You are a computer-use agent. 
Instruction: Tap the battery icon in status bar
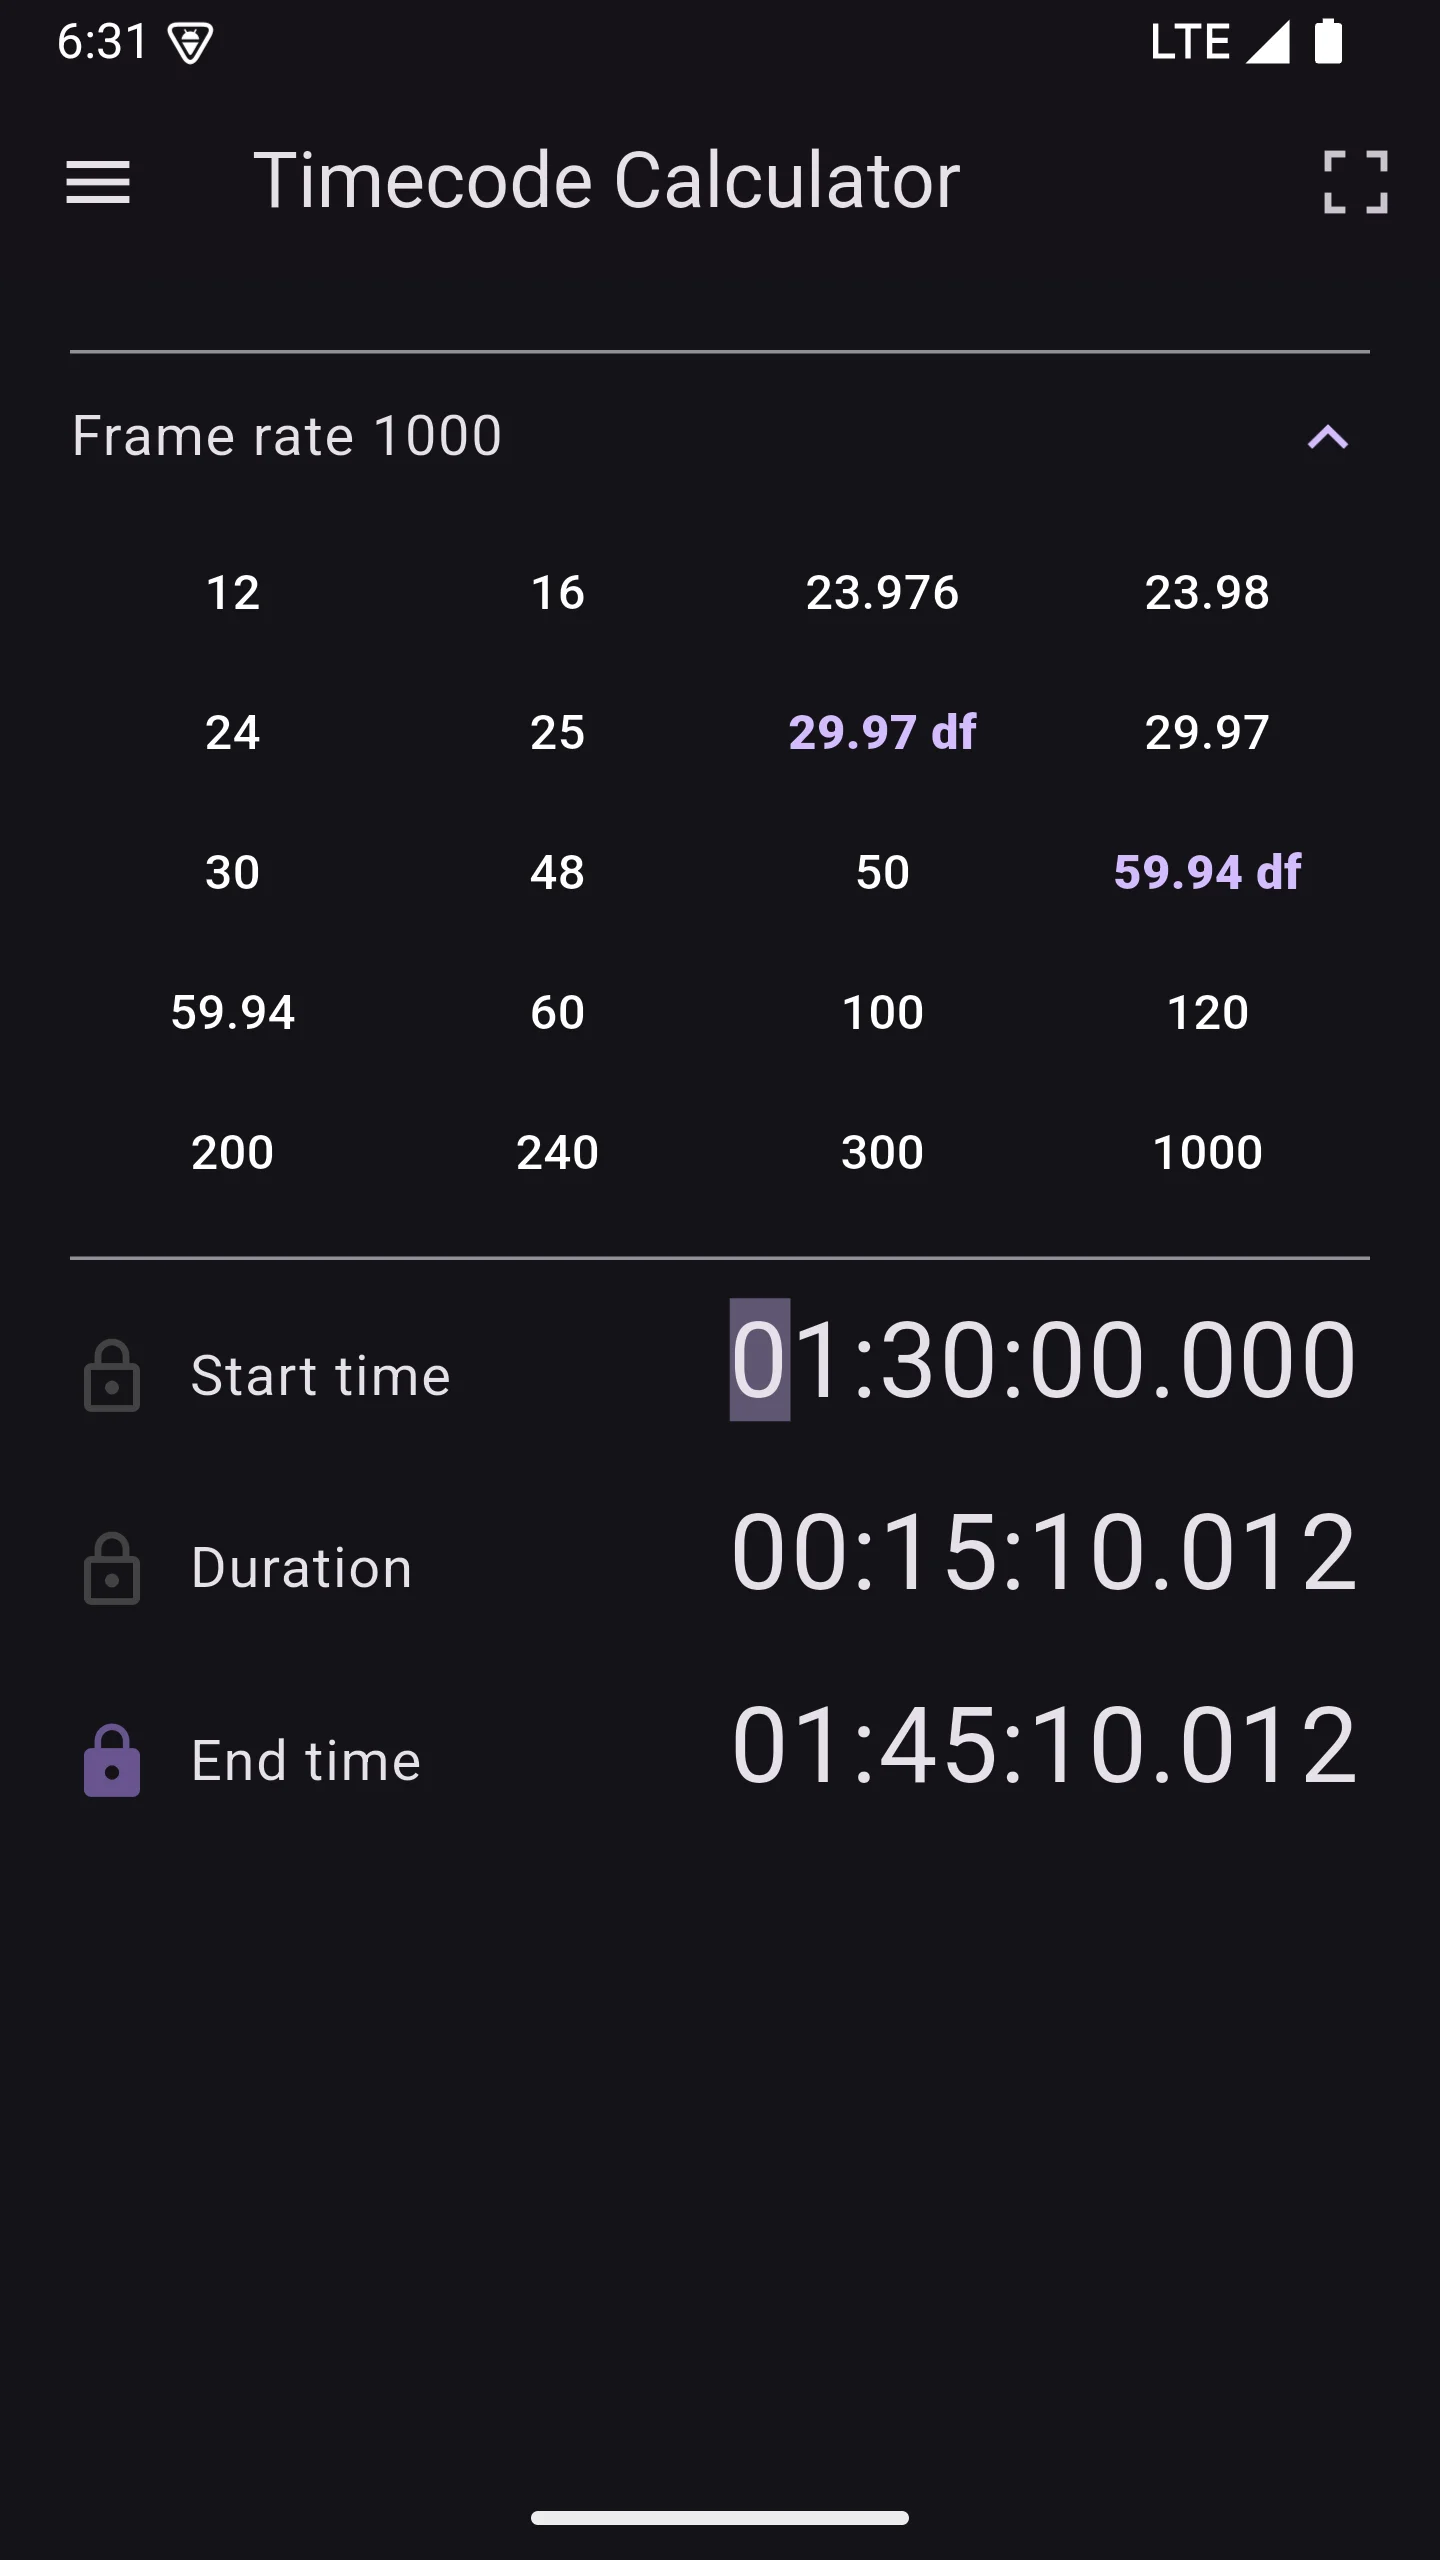tap(1328, 42)
